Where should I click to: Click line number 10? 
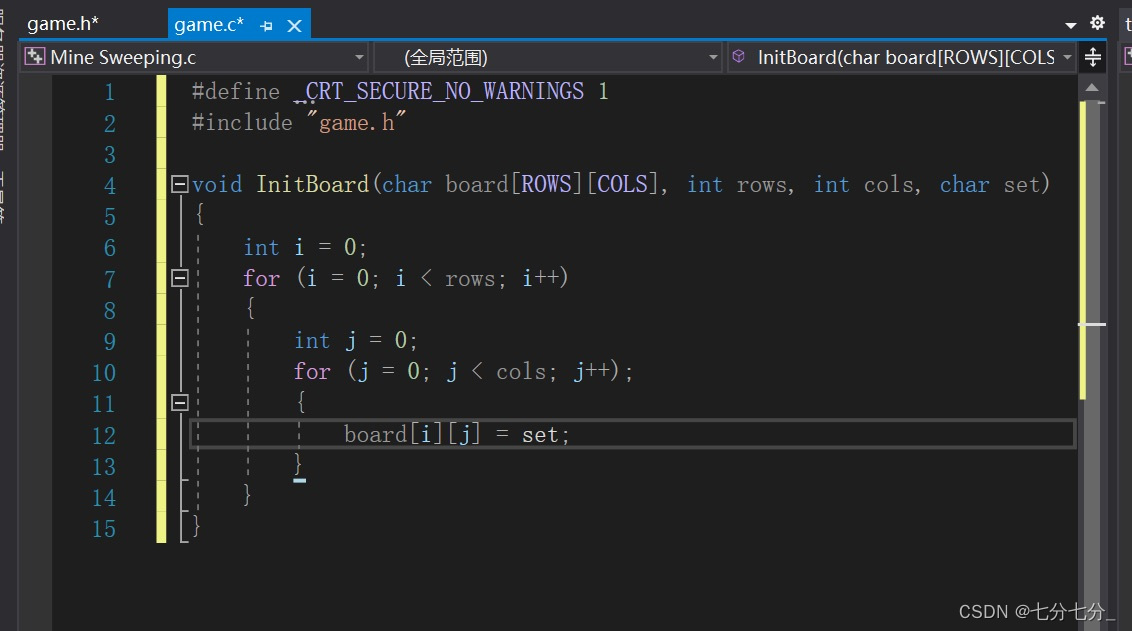tap(104, 373)
